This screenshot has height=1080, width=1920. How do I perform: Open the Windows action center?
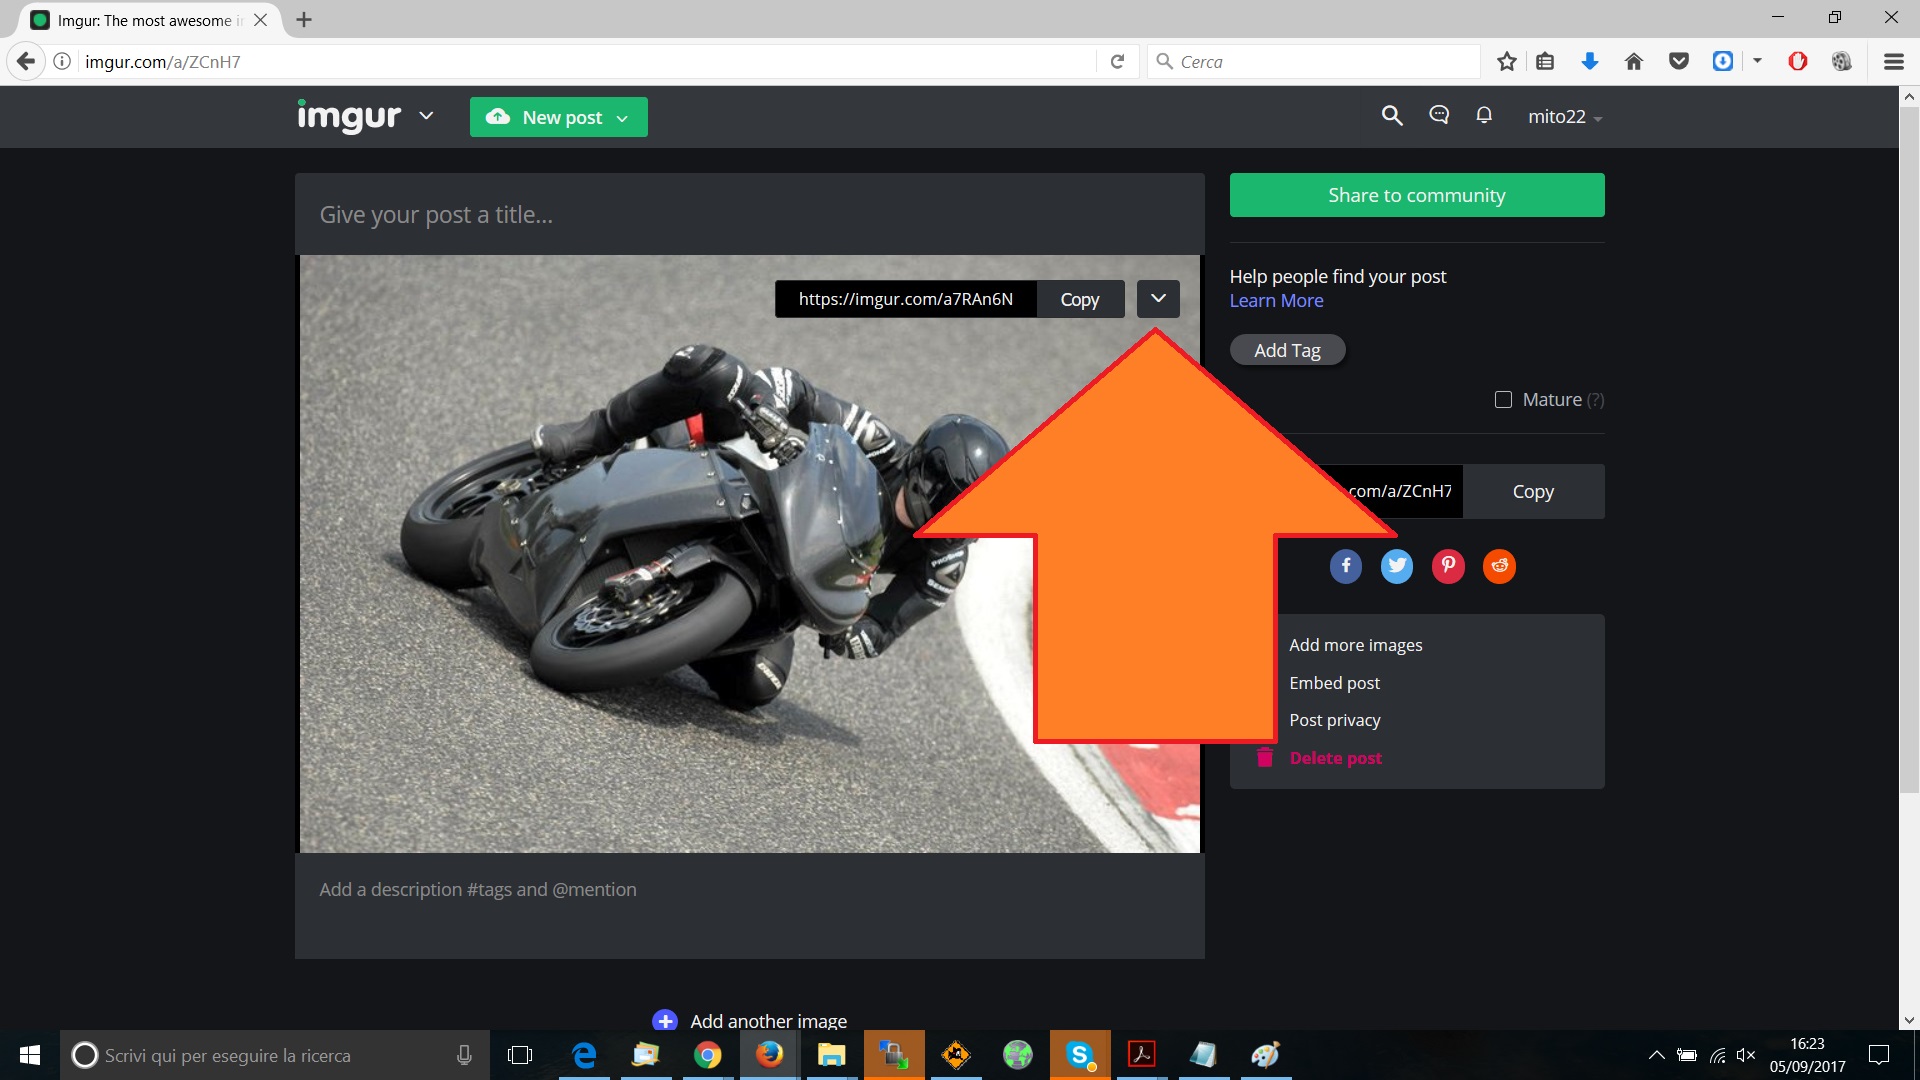(x=1879, y=1055)
